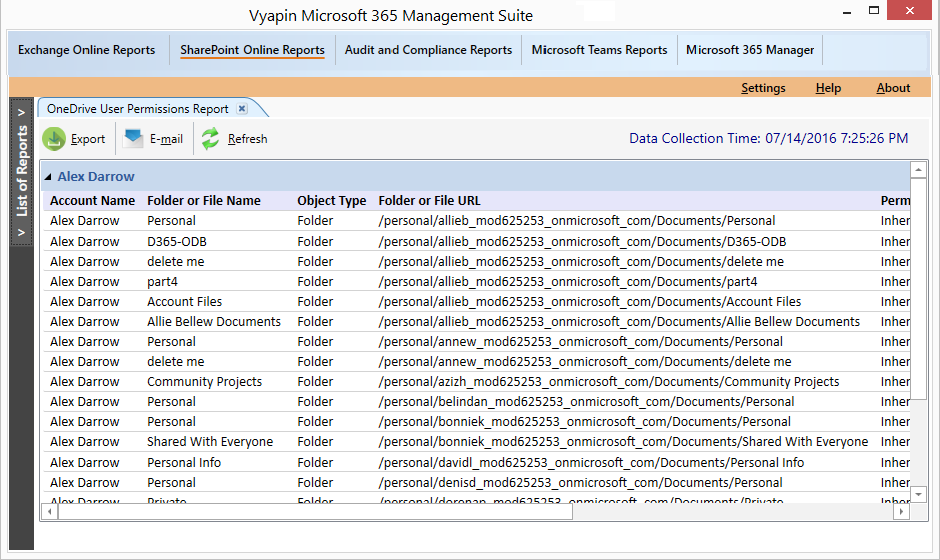This screenshot has height=560, width=940.
Task: Click the horizontal scrollbar left arrow
Action: click(x=50, y=511)
